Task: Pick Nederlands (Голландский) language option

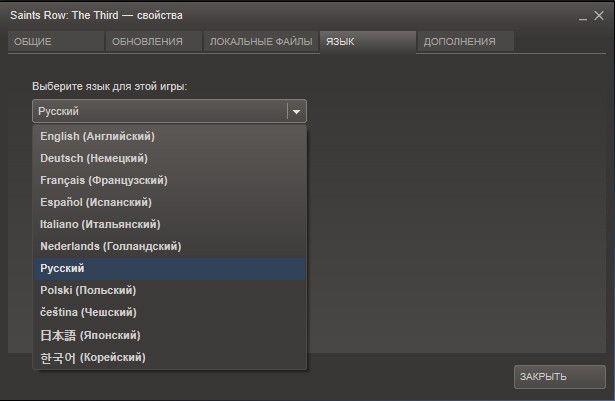Action: pos(110,246)
